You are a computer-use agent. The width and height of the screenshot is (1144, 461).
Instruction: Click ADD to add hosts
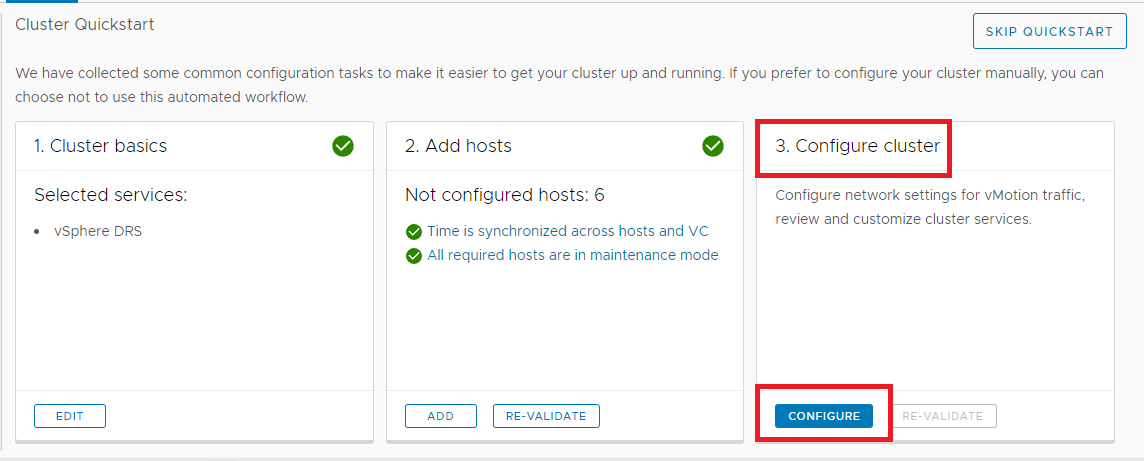[440, 416]
